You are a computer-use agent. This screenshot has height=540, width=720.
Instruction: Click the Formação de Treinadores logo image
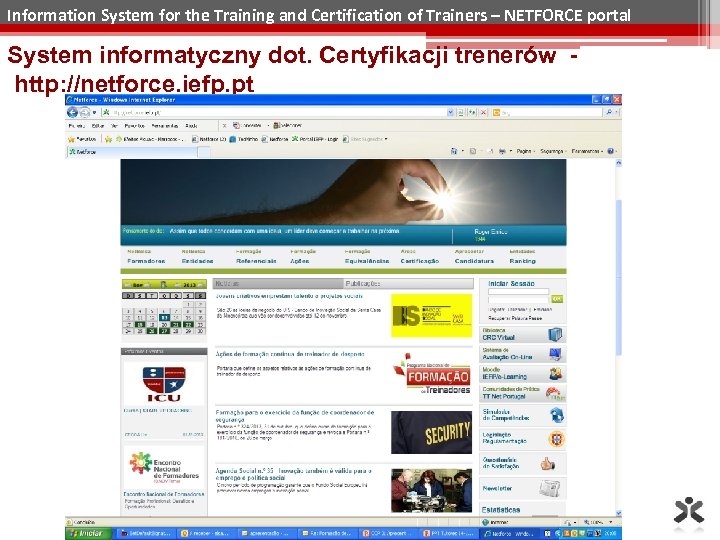(x=432, y=373)
